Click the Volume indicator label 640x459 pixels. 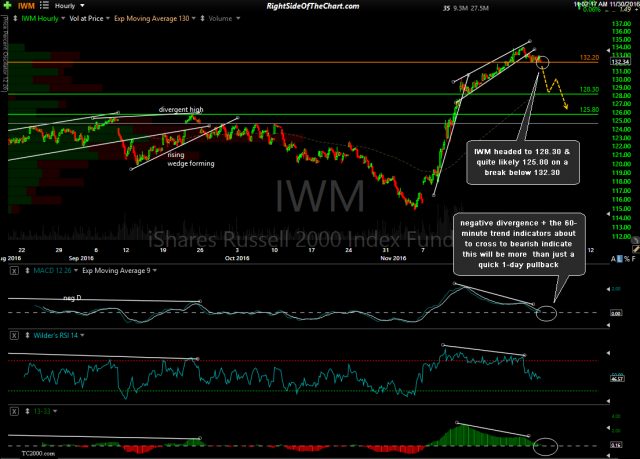point(220,18)
